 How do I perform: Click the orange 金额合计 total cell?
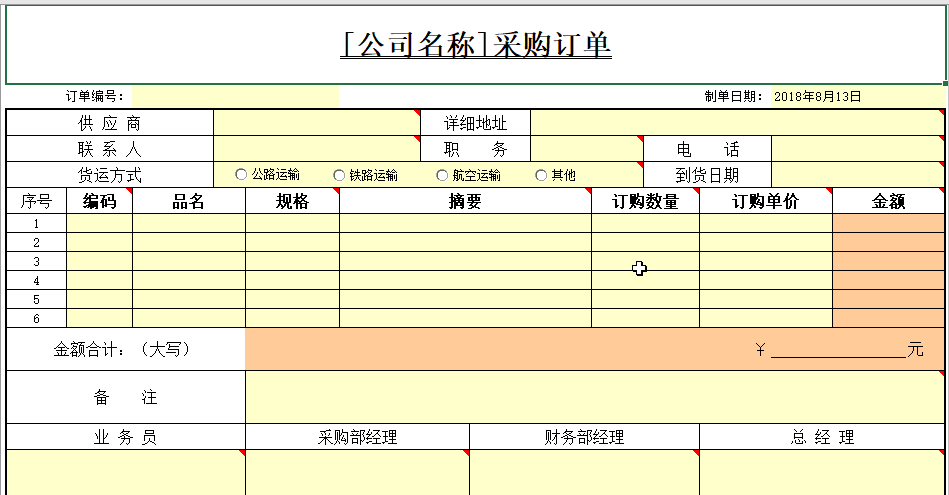pyautogui.click(x=594, y=349)
